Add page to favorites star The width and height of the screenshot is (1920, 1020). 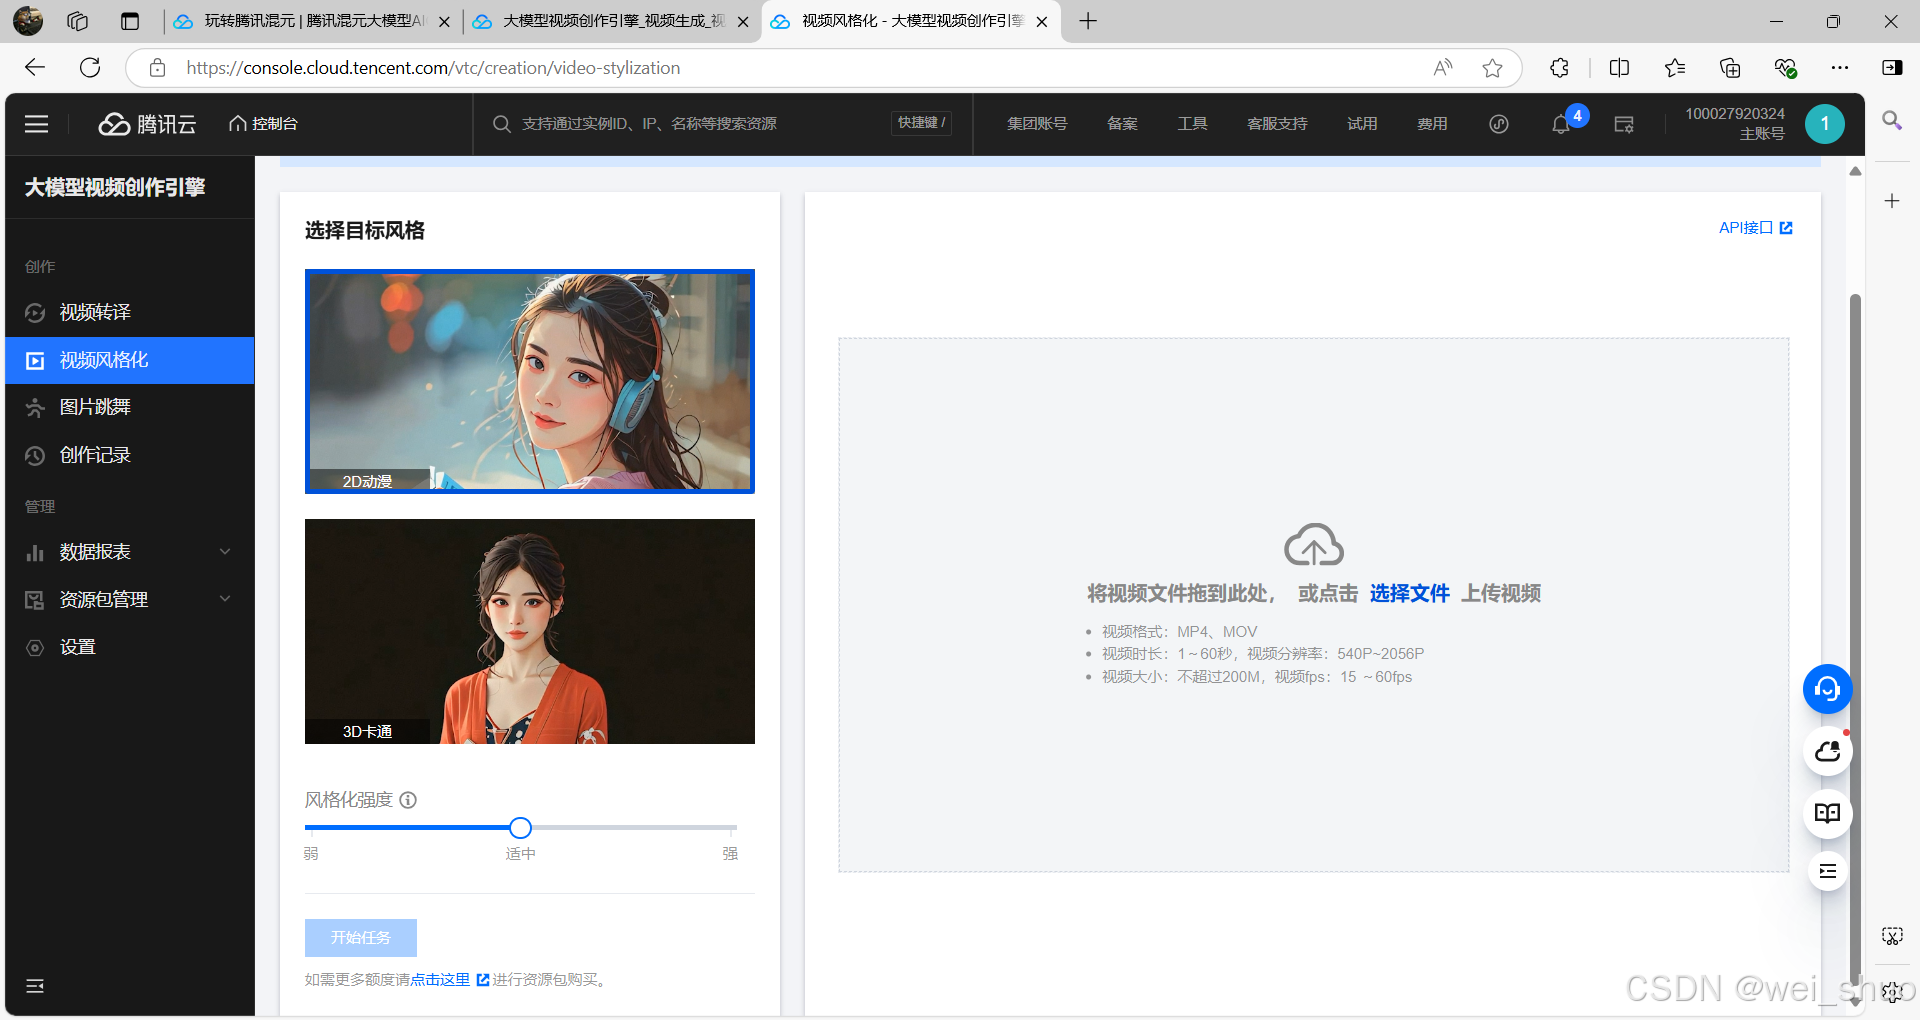pyautogui.click(x=1492, y=68)
